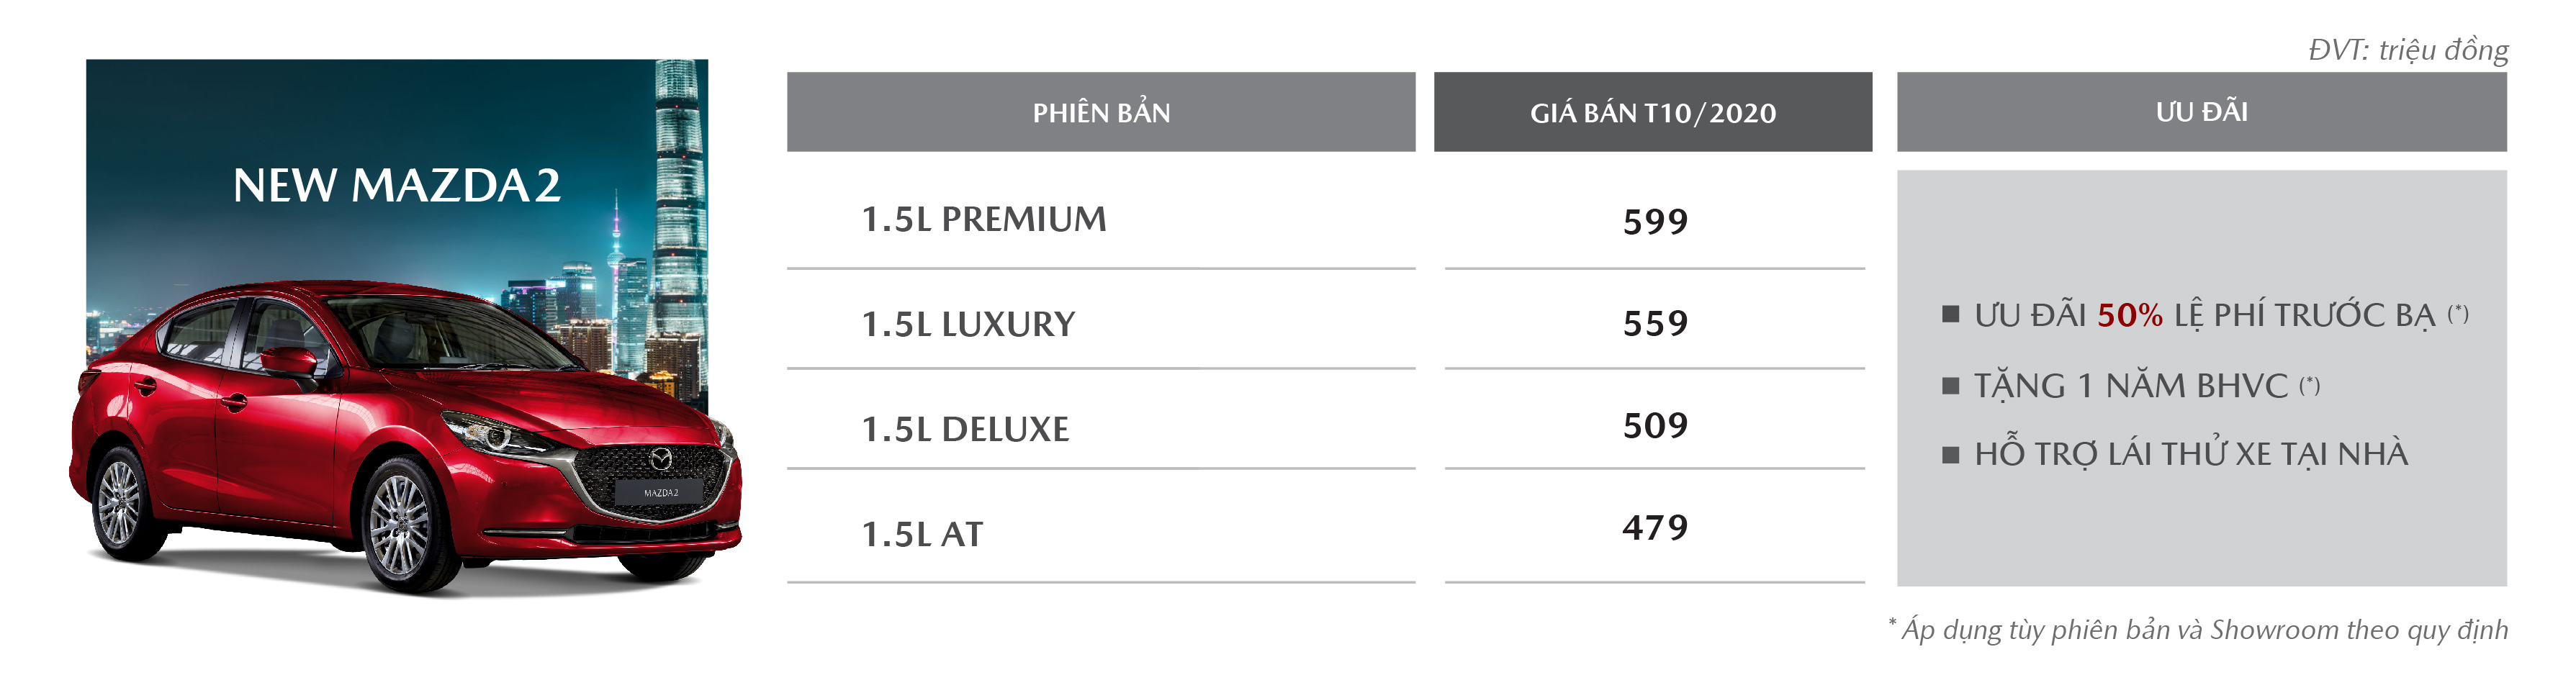This screenshot has width=2576, height=675.
Task: Click the 479 price value
Action: (x=1655, y=527)
